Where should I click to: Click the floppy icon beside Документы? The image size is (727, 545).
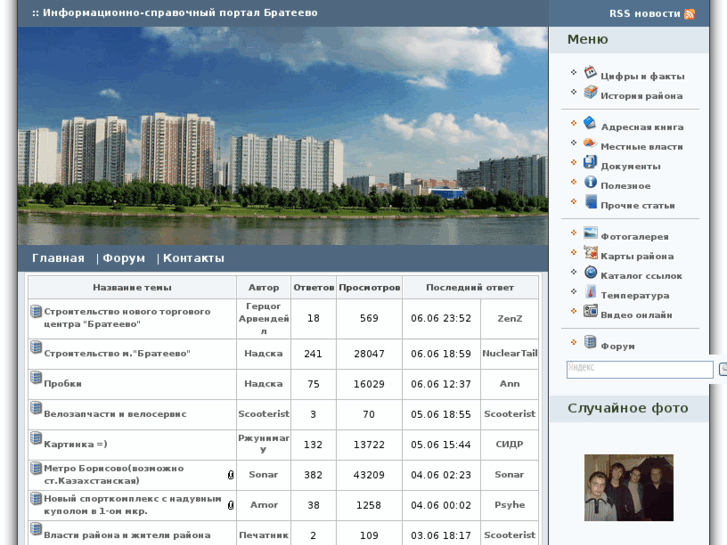click(590, 162)
